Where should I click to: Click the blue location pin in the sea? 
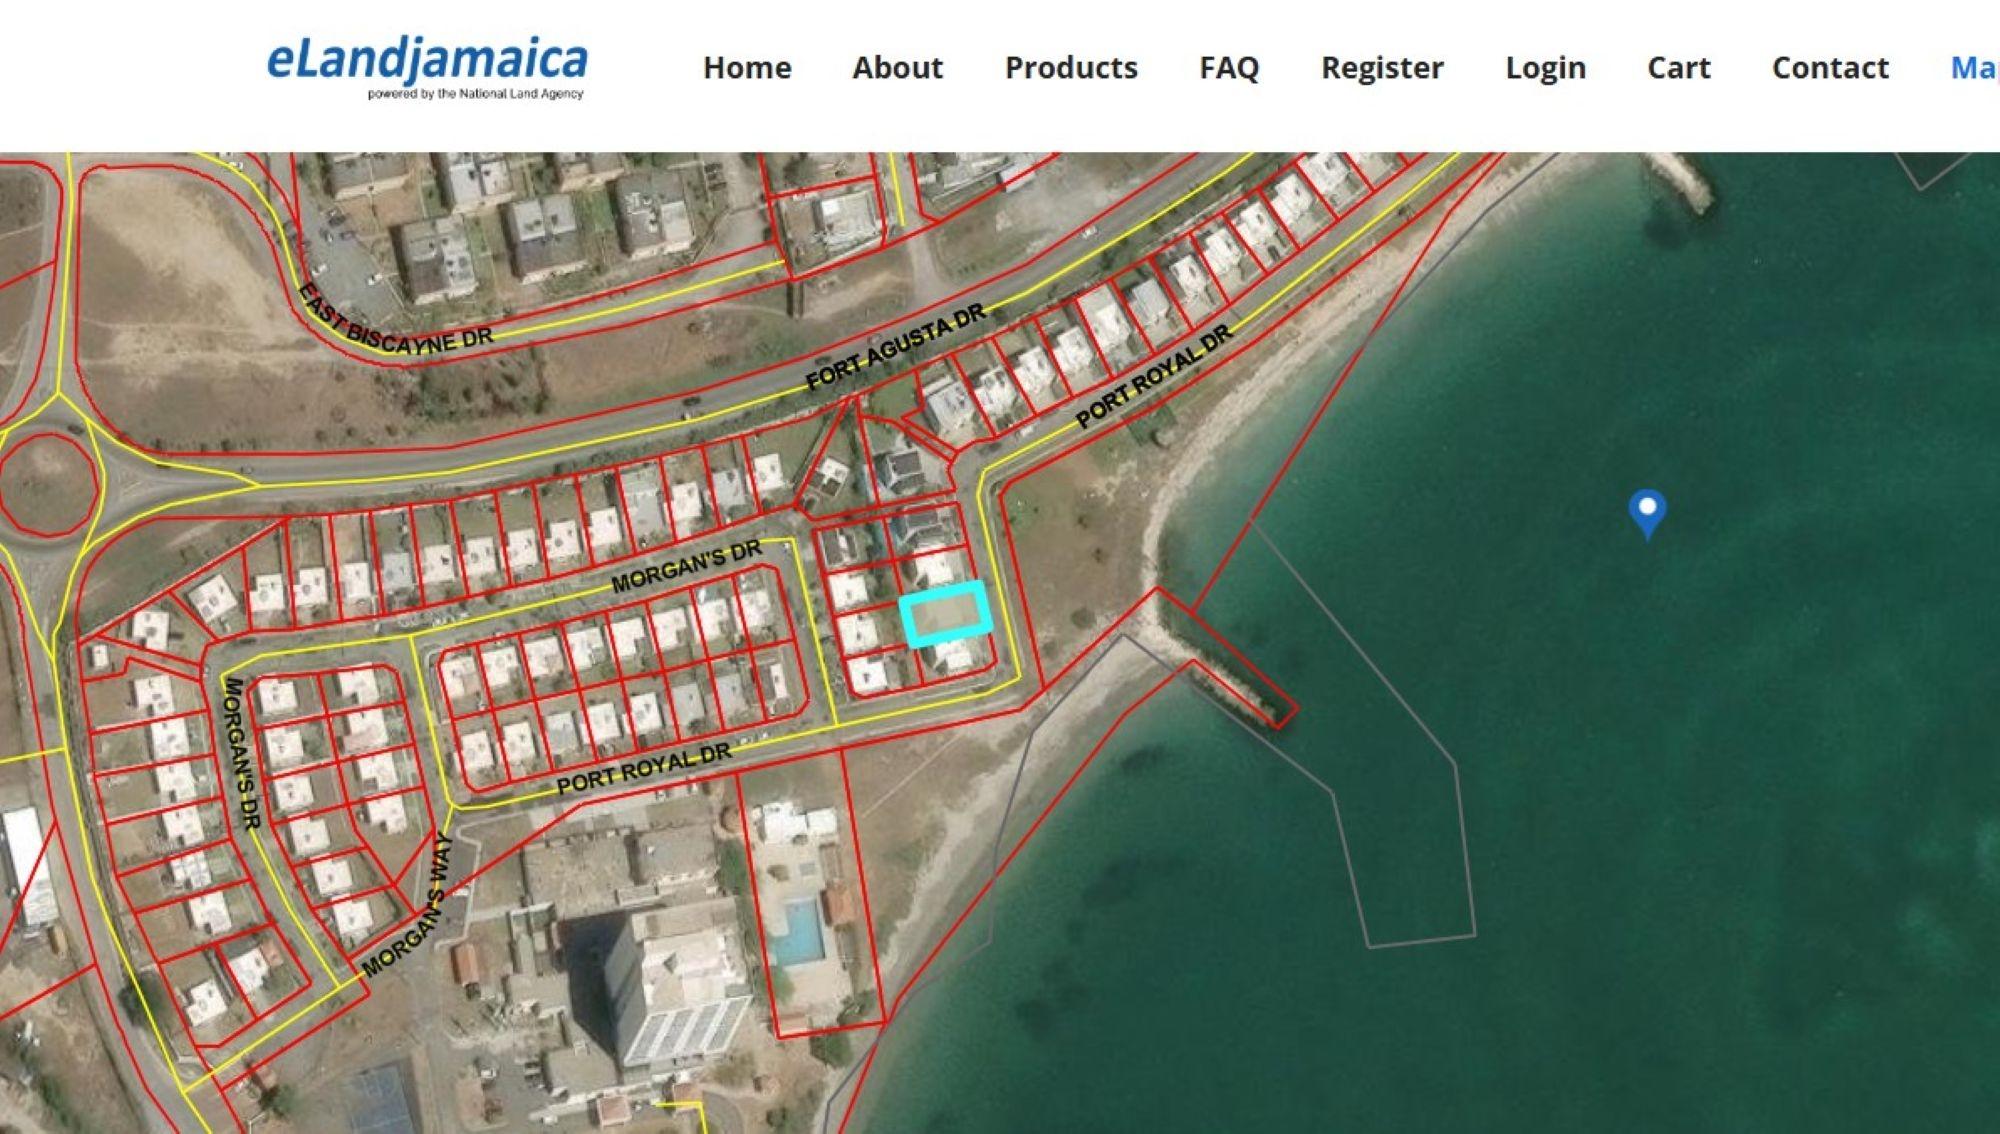coord(1646,511)
